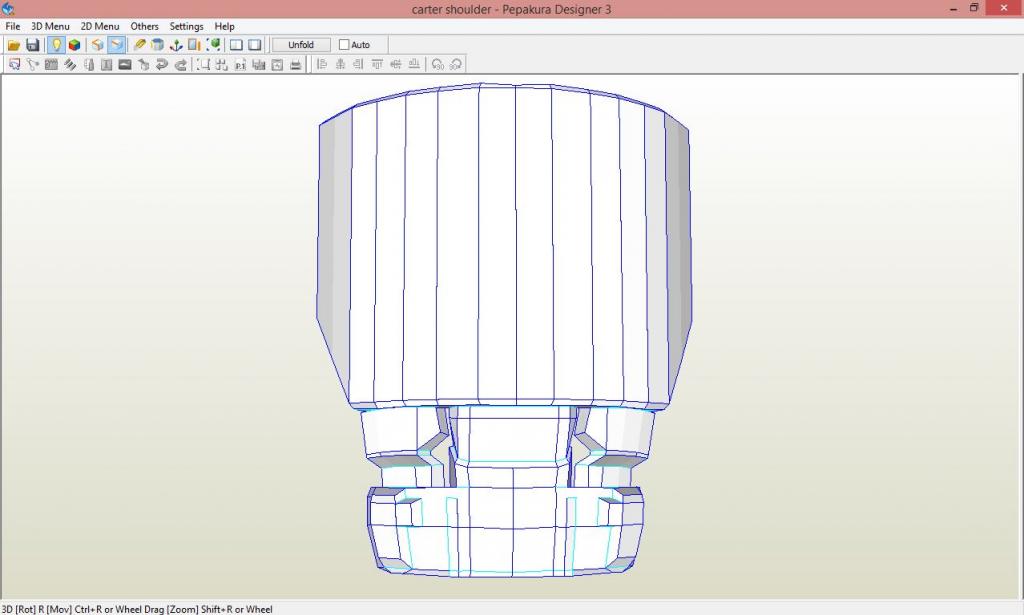
Task: Minimize the Pepakura Designer window
Action: click(x=954, y=8)
